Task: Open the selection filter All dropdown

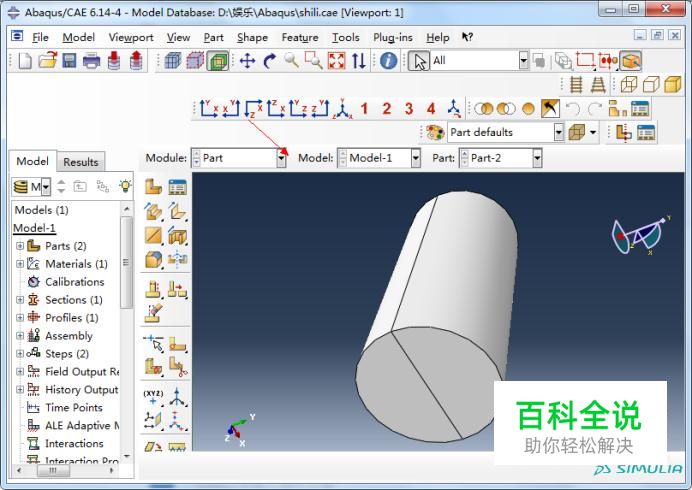Action: click(523, 60)
